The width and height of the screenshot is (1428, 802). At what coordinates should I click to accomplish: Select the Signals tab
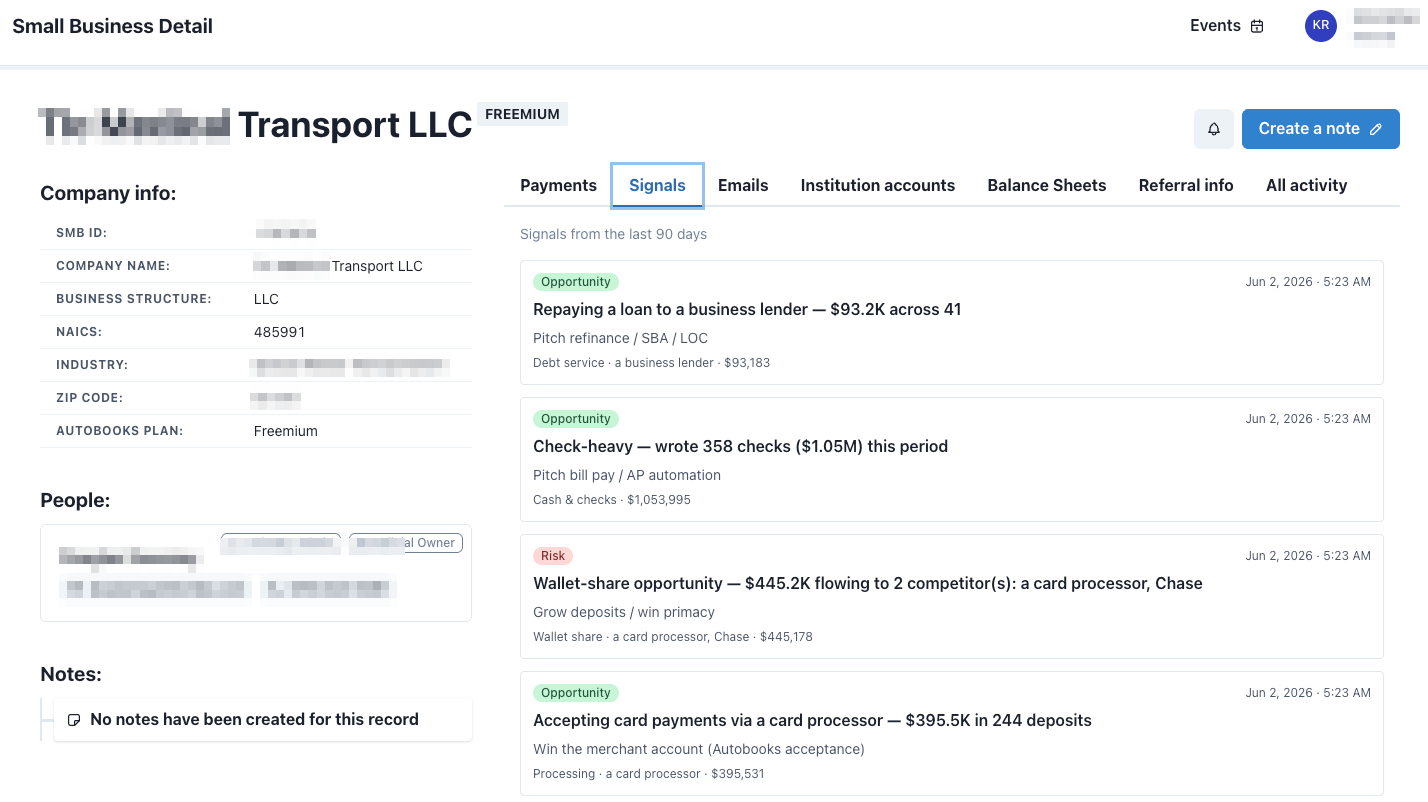point(657,185)
